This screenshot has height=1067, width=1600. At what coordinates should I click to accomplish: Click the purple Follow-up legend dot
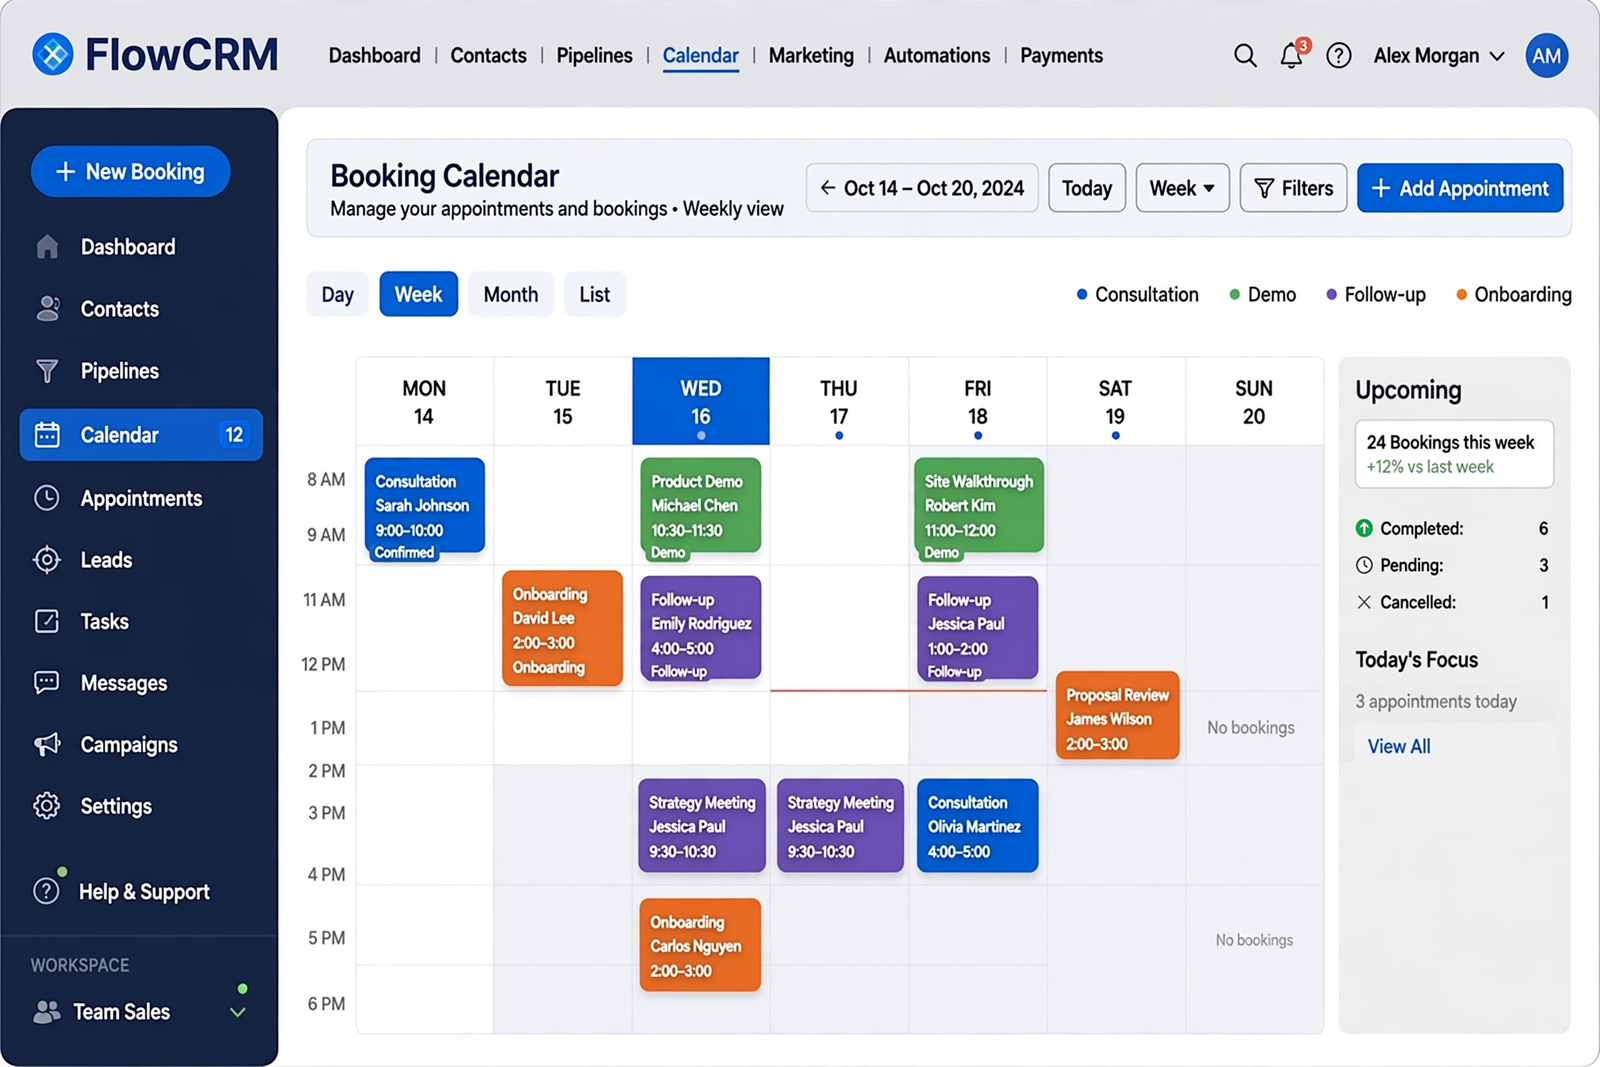click(1331, 295)
